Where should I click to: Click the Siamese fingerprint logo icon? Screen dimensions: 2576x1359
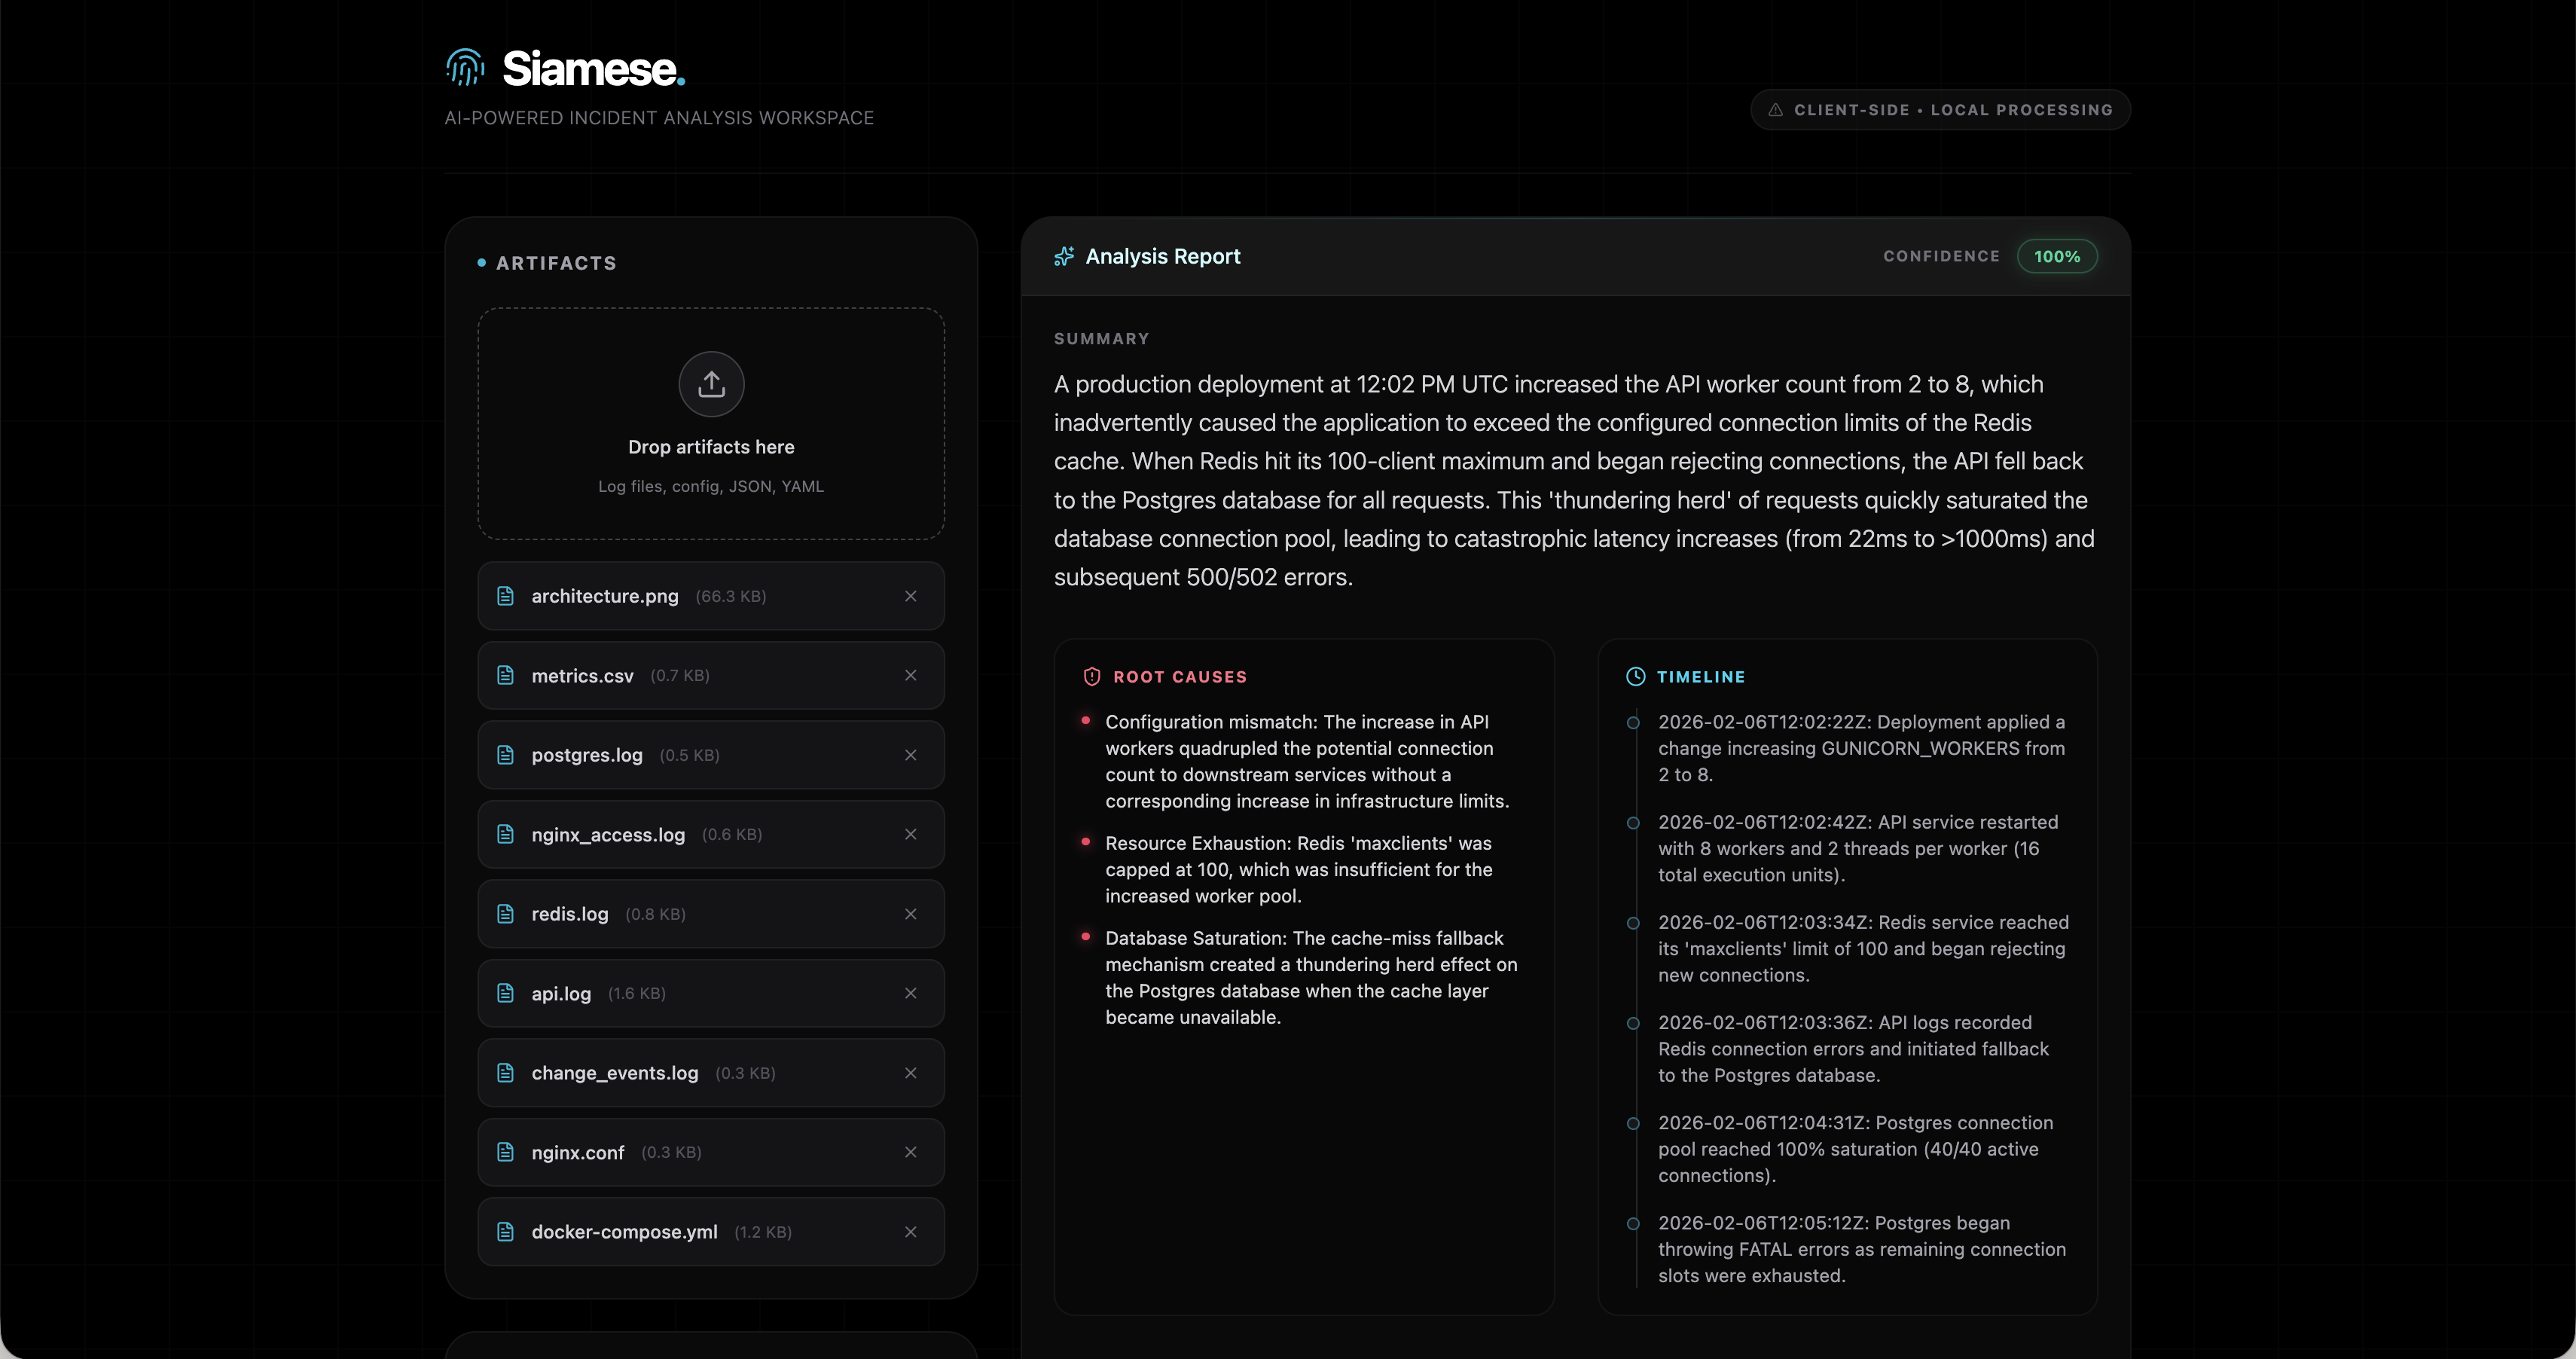(x=465, y=68)
